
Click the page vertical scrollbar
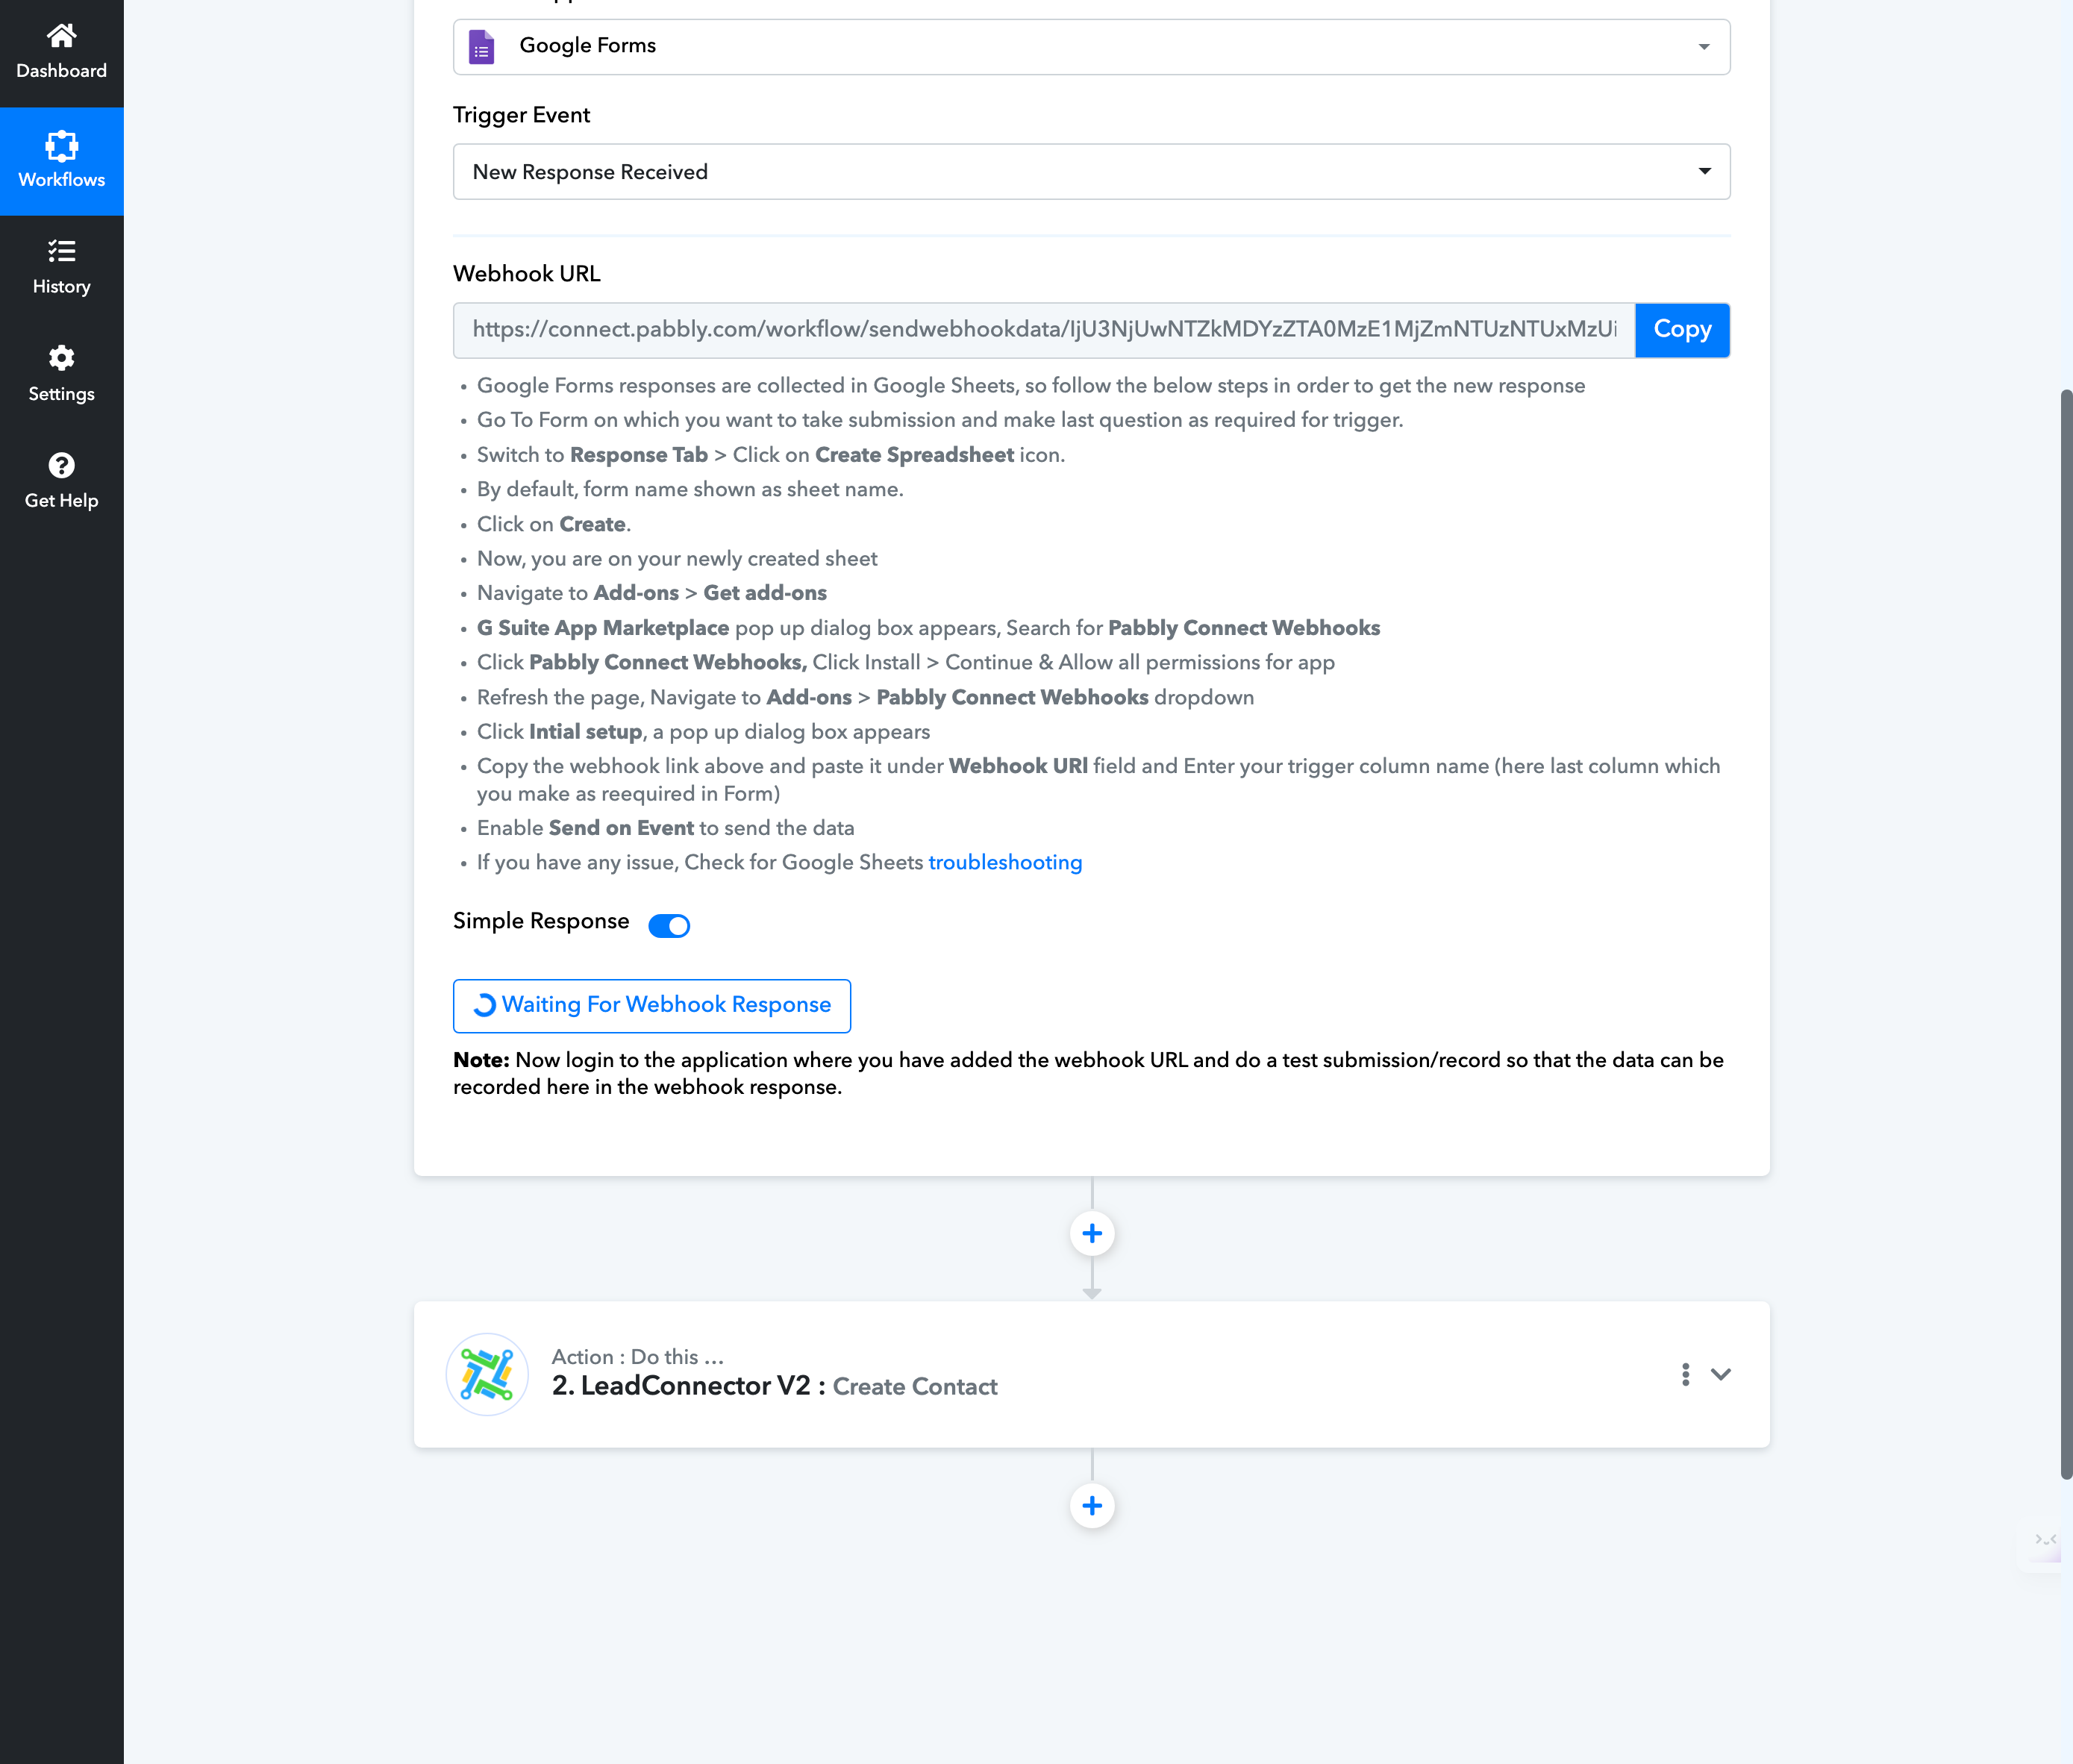[2065, 935]
